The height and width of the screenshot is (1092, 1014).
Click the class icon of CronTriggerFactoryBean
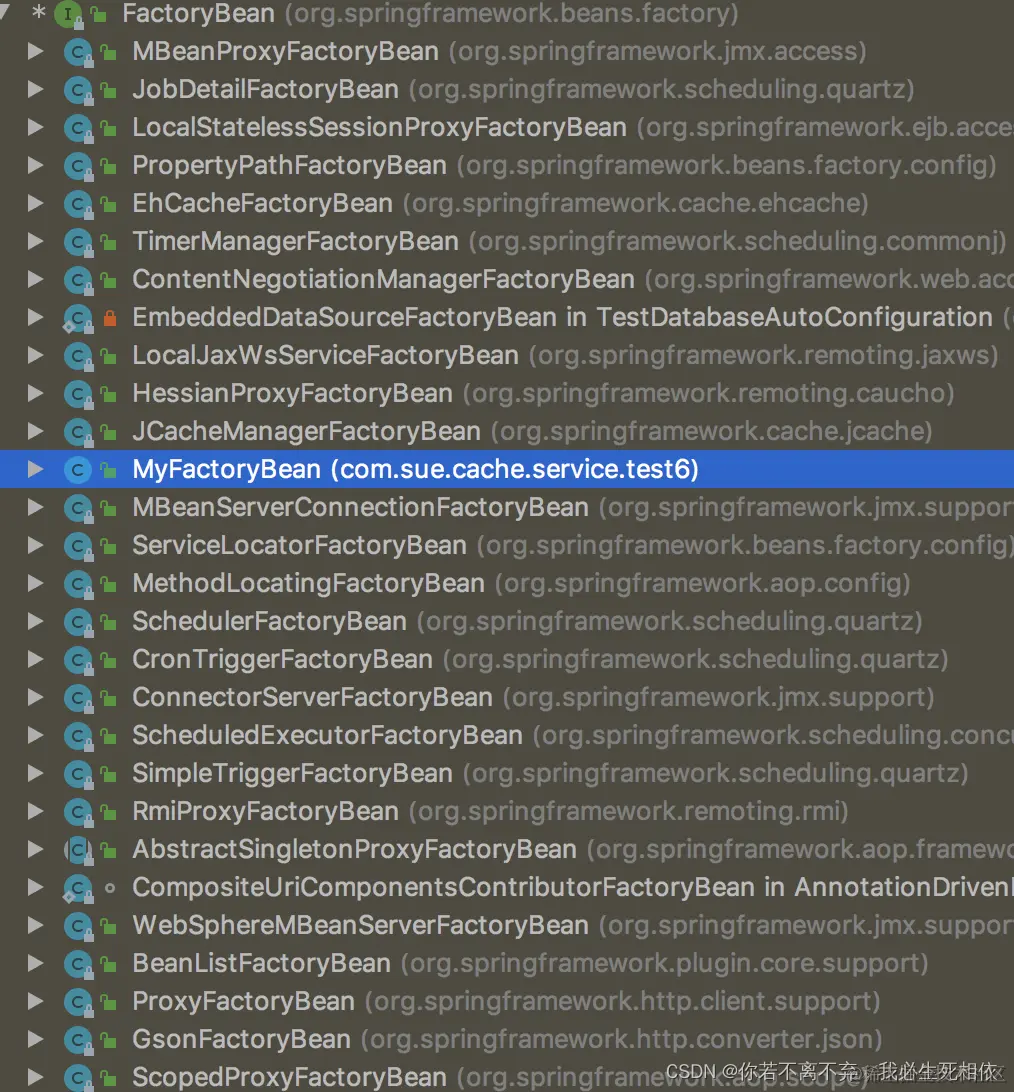tap(78, 660)
